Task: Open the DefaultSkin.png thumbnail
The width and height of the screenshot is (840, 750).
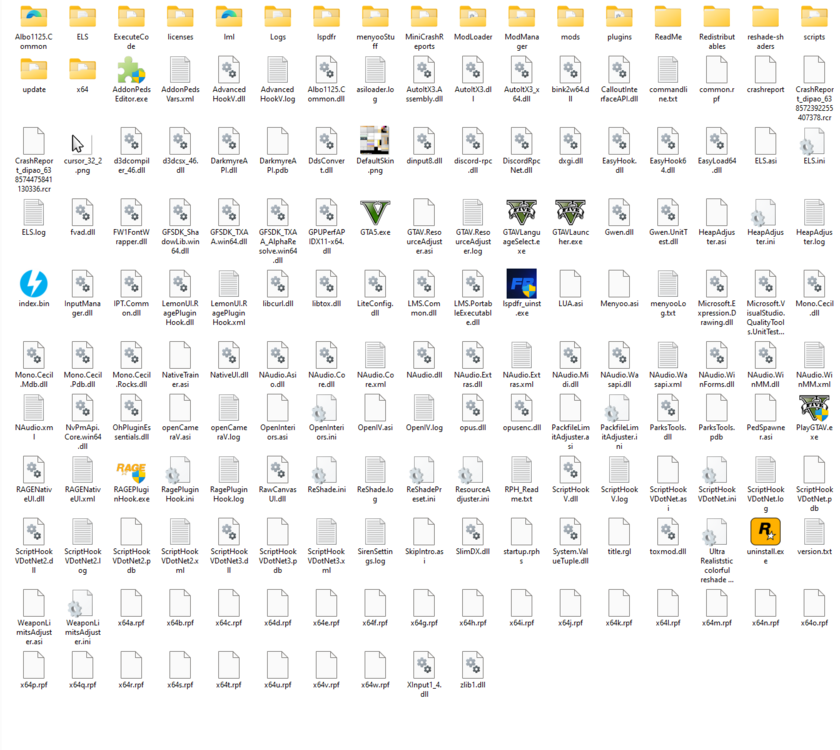Action: click(375, 147)
